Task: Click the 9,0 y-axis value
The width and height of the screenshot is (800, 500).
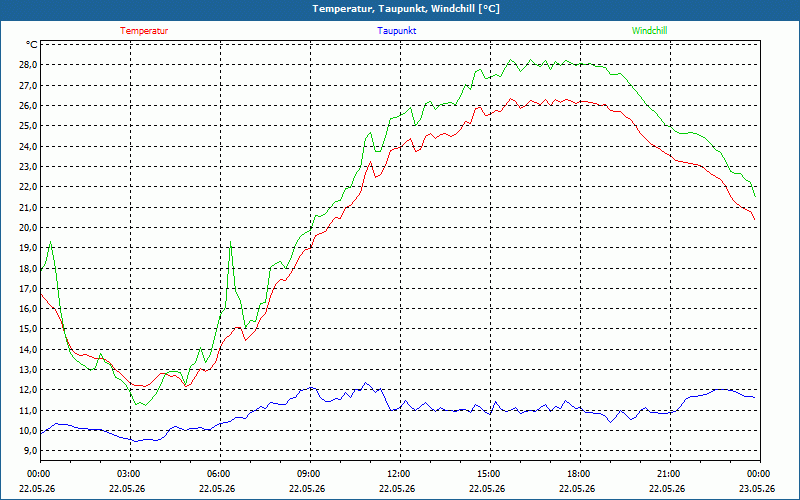Action: [31, 451]
